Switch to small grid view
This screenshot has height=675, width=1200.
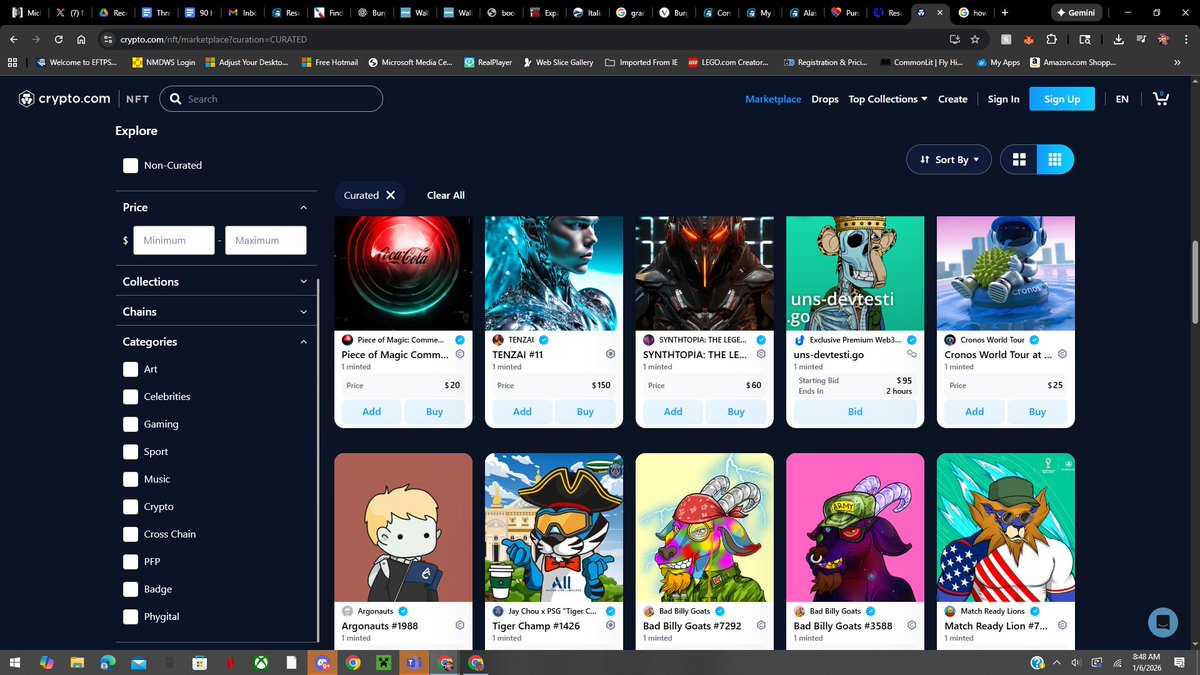pos(1055,159)
